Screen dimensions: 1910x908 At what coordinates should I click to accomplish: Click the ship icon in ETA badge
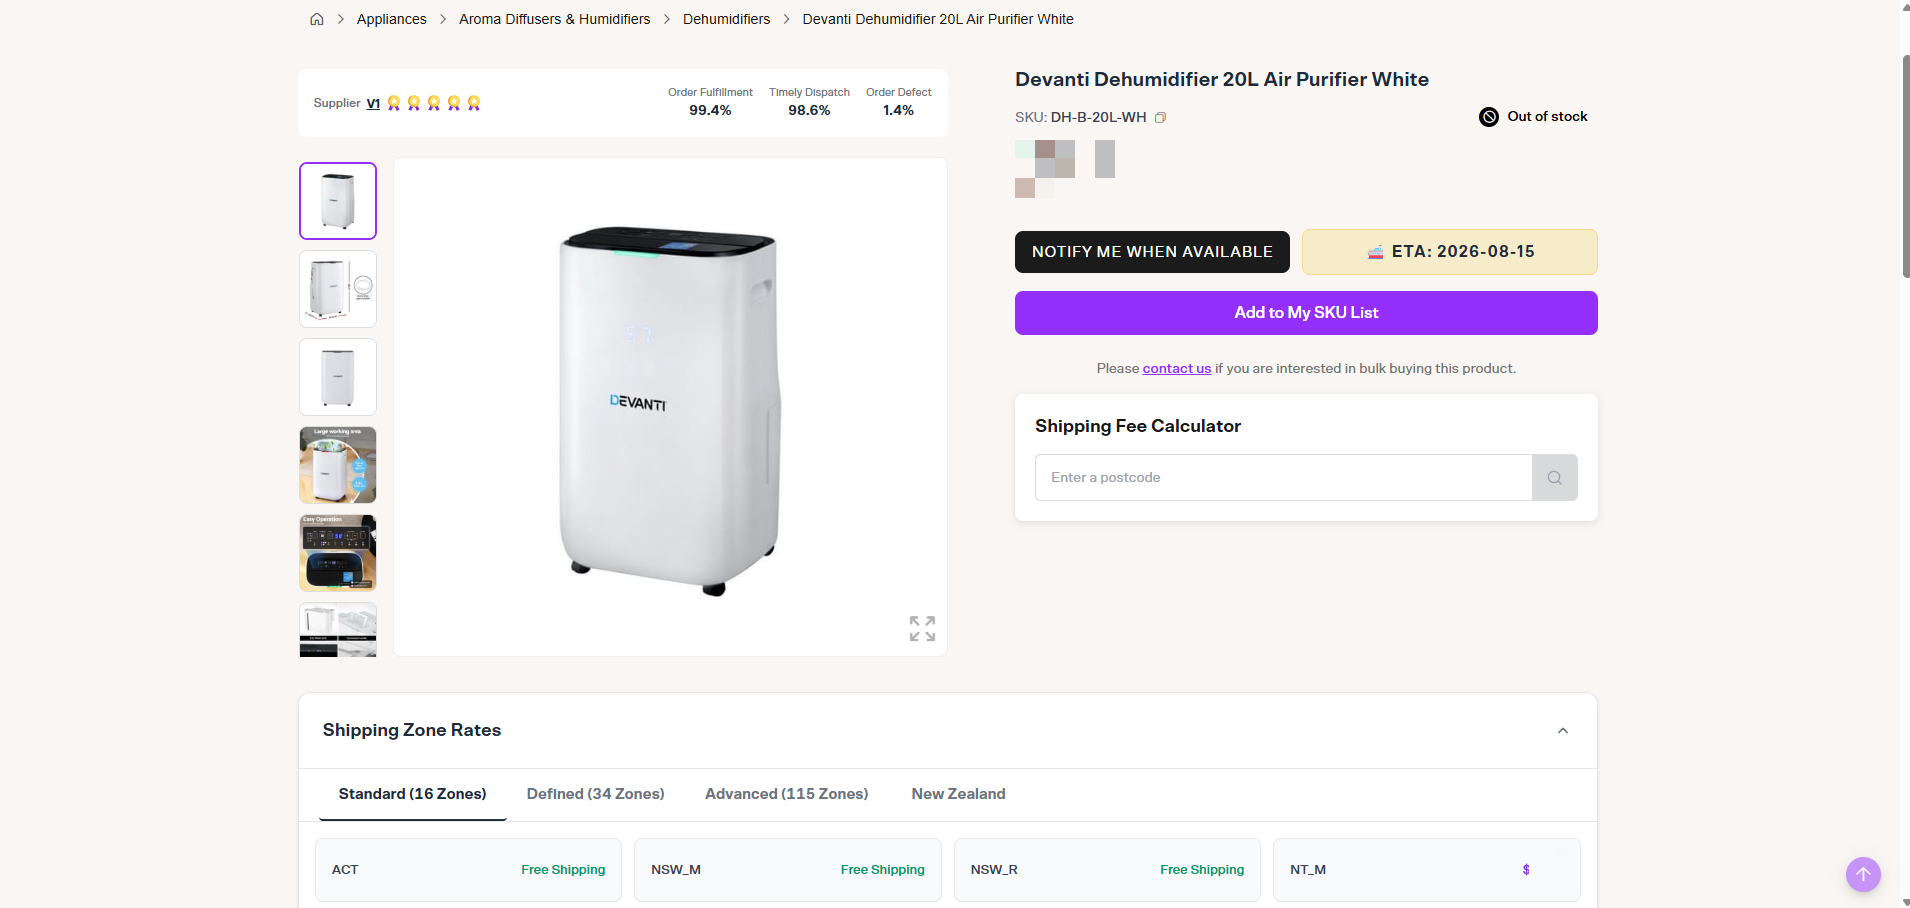point(1375,252)
